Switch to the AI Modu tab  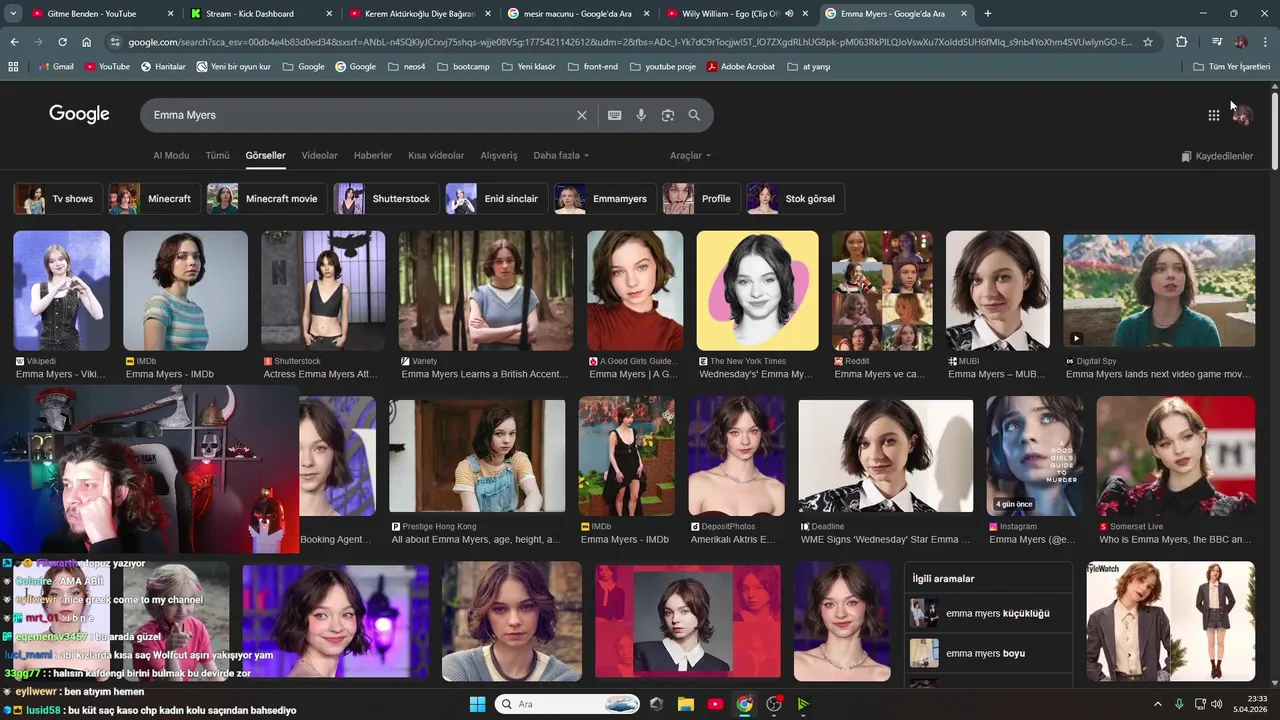click(x=171, y=155)
